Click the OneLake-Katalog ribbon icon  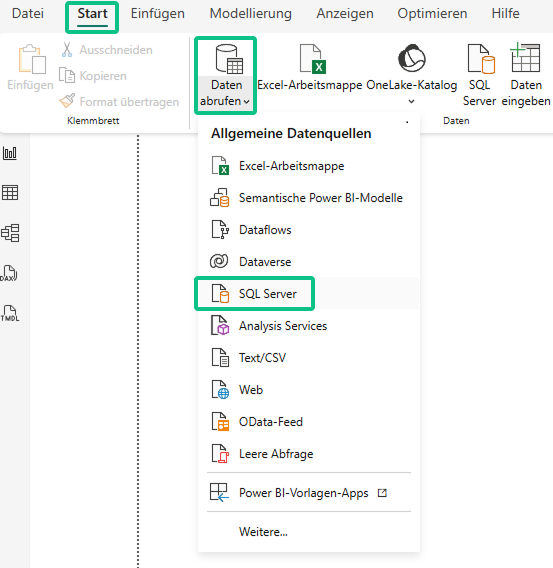(412, 58)
